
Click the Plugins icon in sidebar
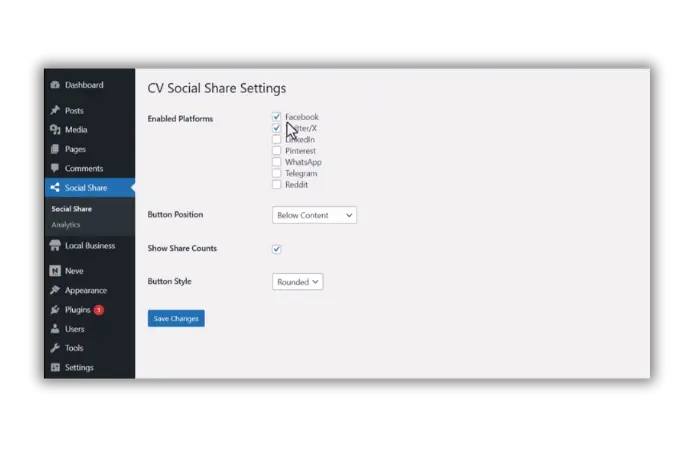click(54, 310)
